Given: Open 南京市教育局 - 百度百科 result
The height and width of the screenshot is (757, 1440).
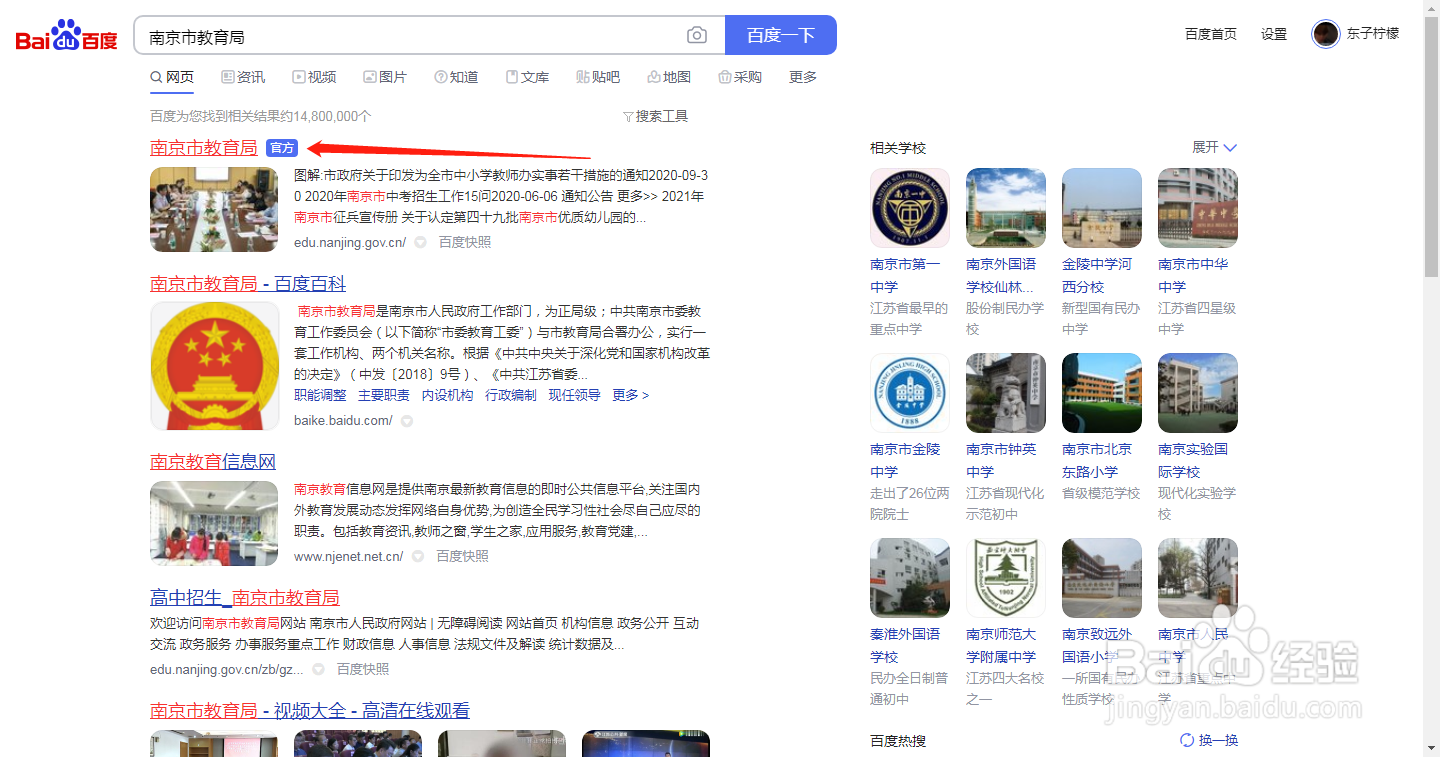Looking at the screenshot, I should [248, 284].
